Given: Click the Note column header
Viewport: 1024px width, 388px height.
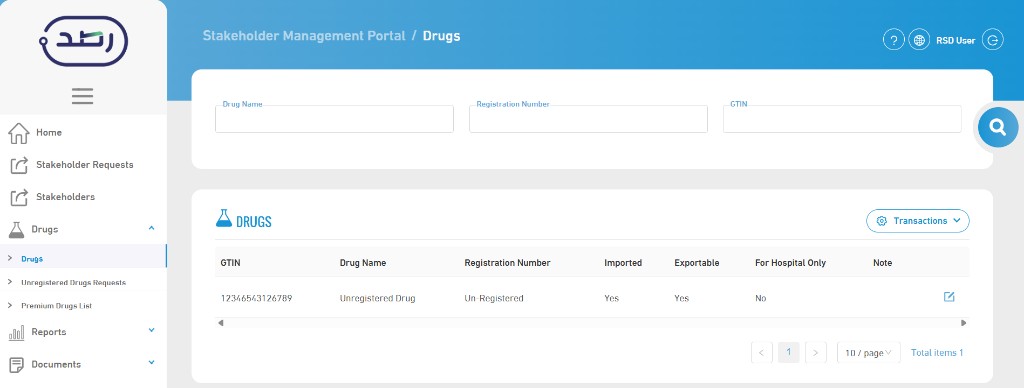Looking at the screenshot, I should (882, 263).
